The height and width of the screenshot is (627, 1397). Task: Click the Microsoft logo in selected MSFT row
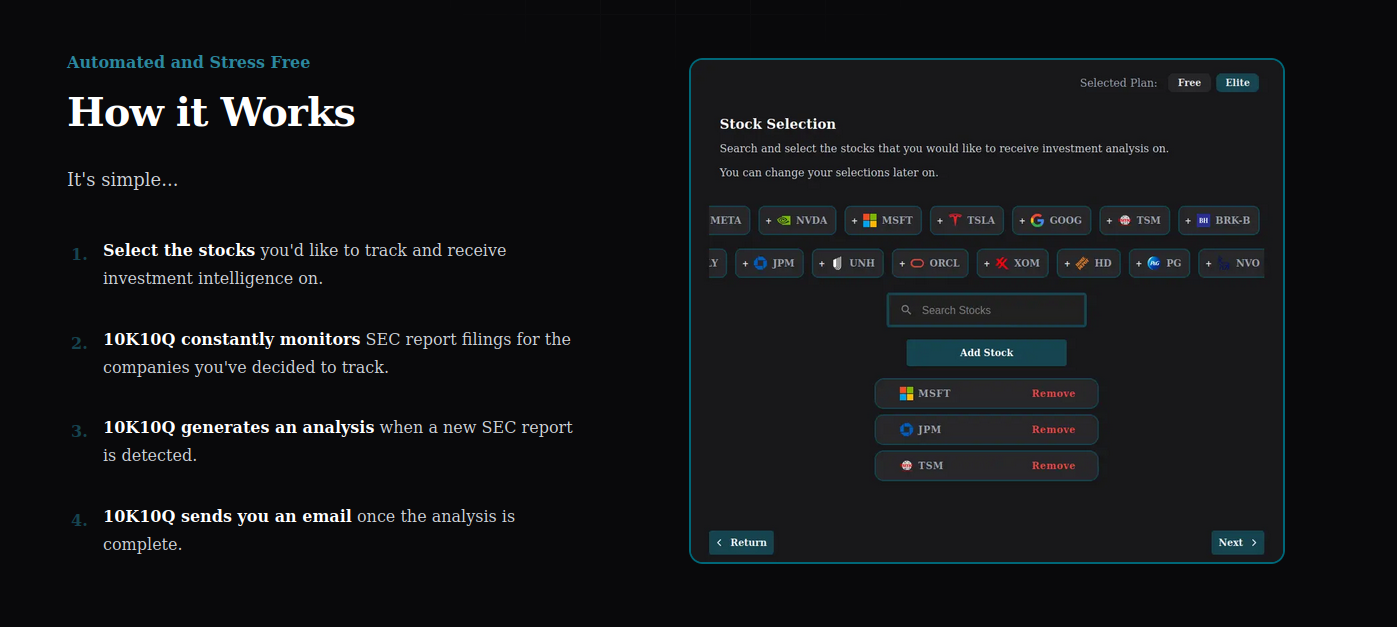[907, 394]
